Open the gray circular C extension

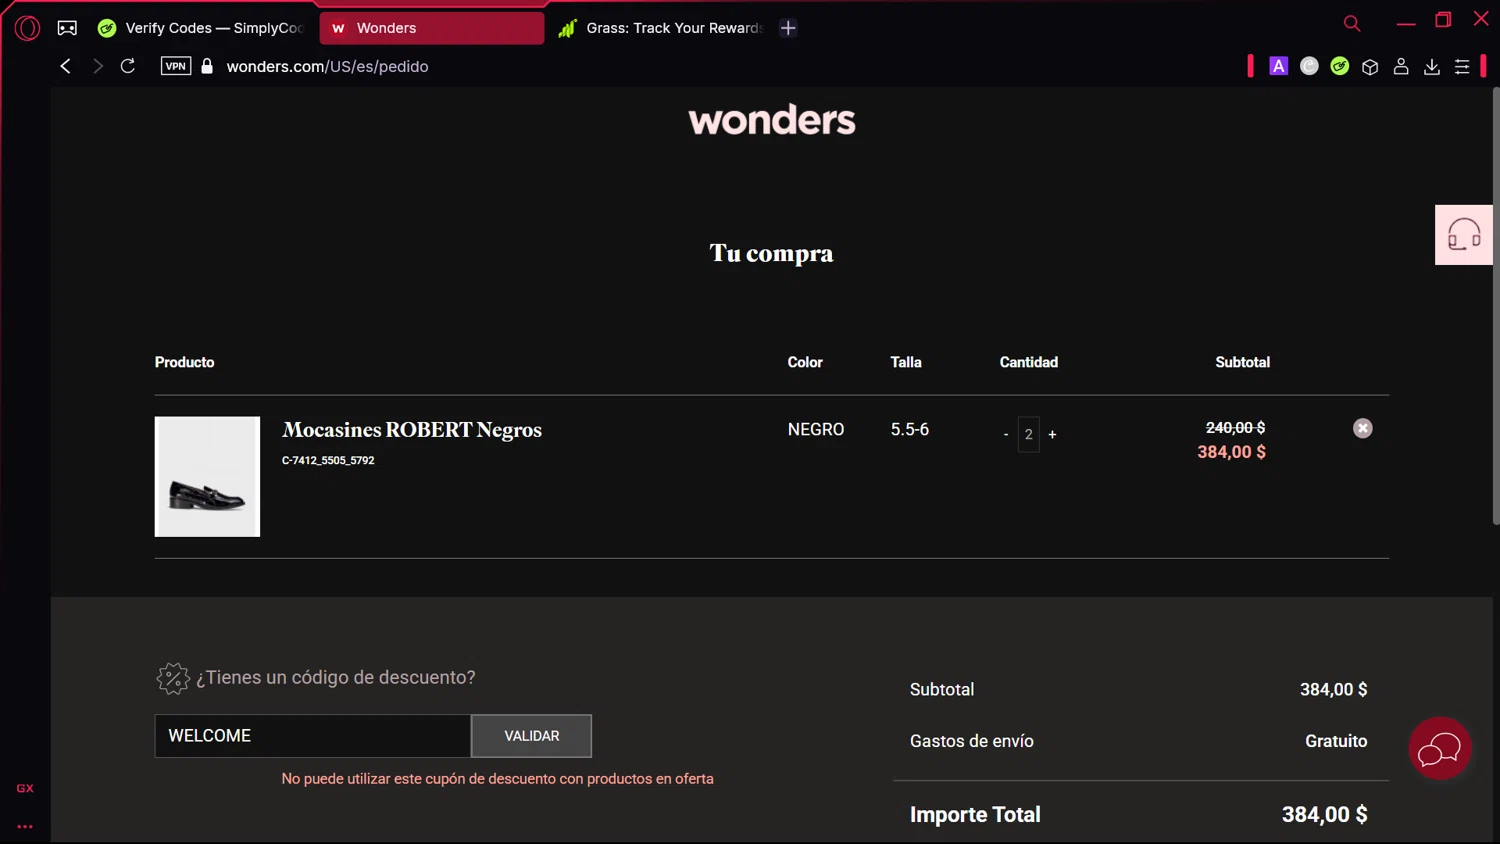[x=1309, y=66]
